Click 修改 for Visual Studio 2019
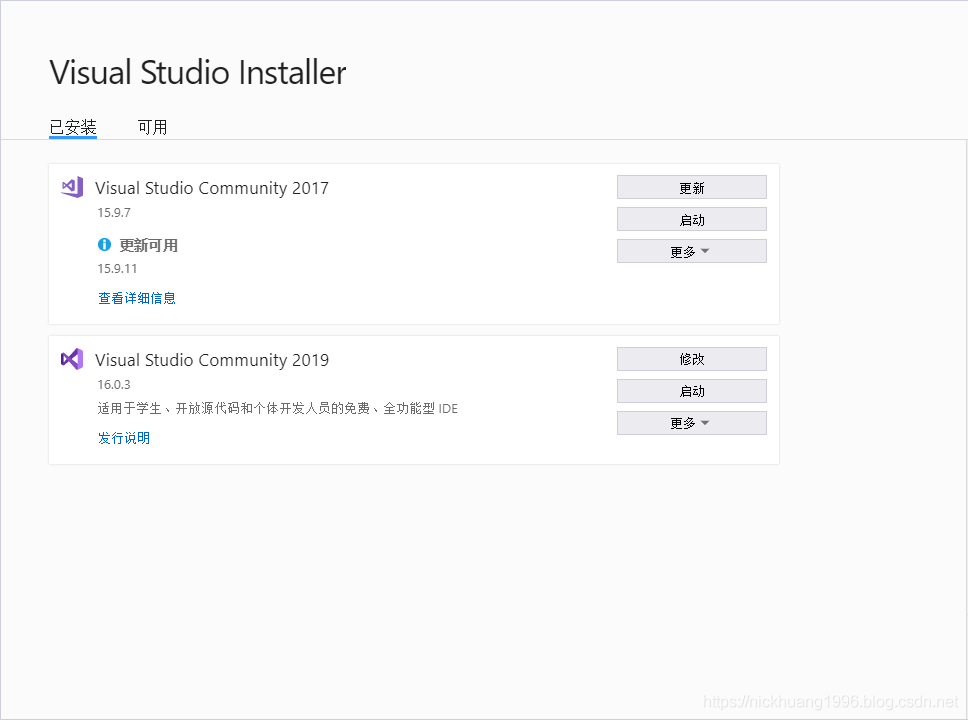 click(x=691, y=359)
